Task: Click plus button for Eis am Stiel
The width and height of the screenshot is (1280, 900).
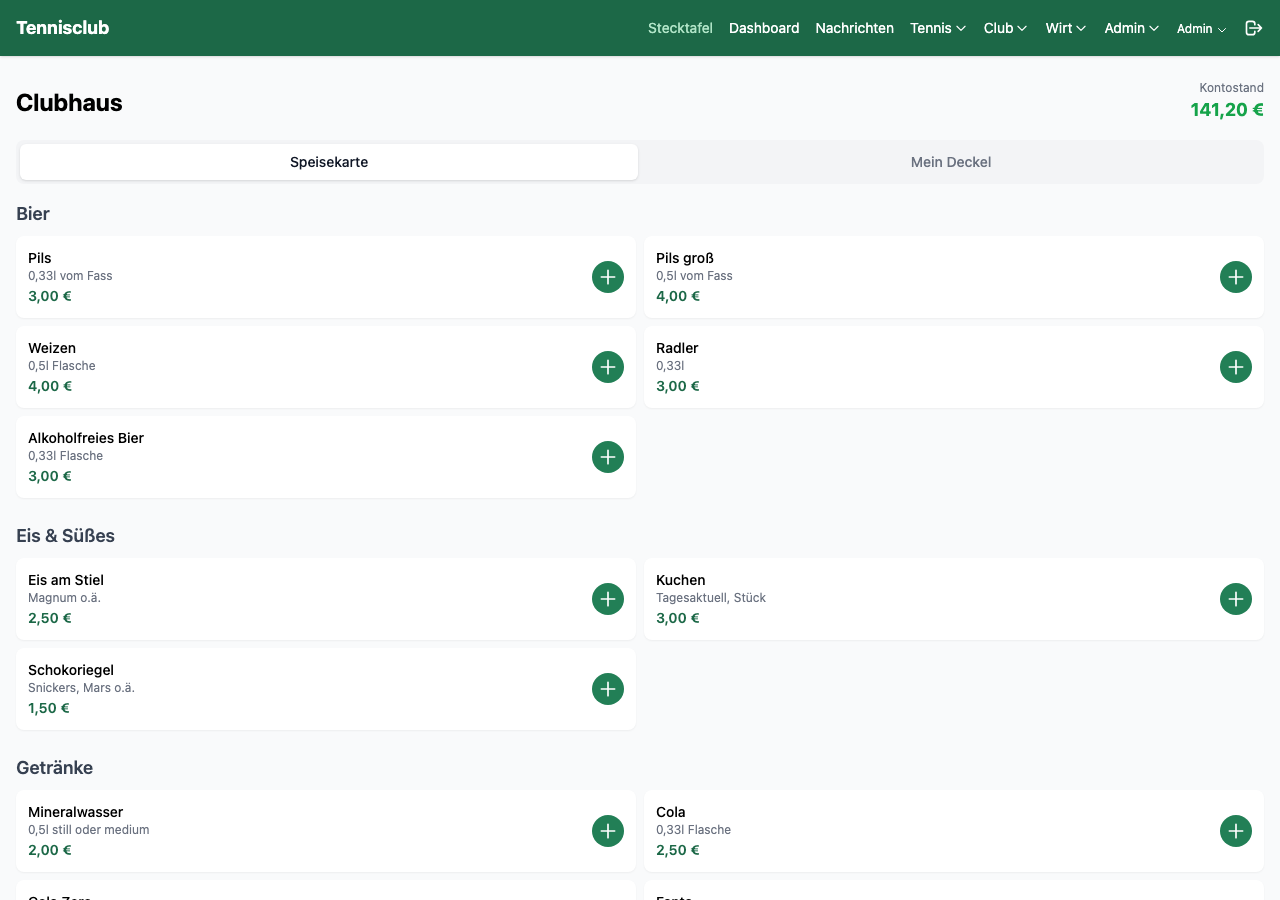Action: click(x=608, y=599)
